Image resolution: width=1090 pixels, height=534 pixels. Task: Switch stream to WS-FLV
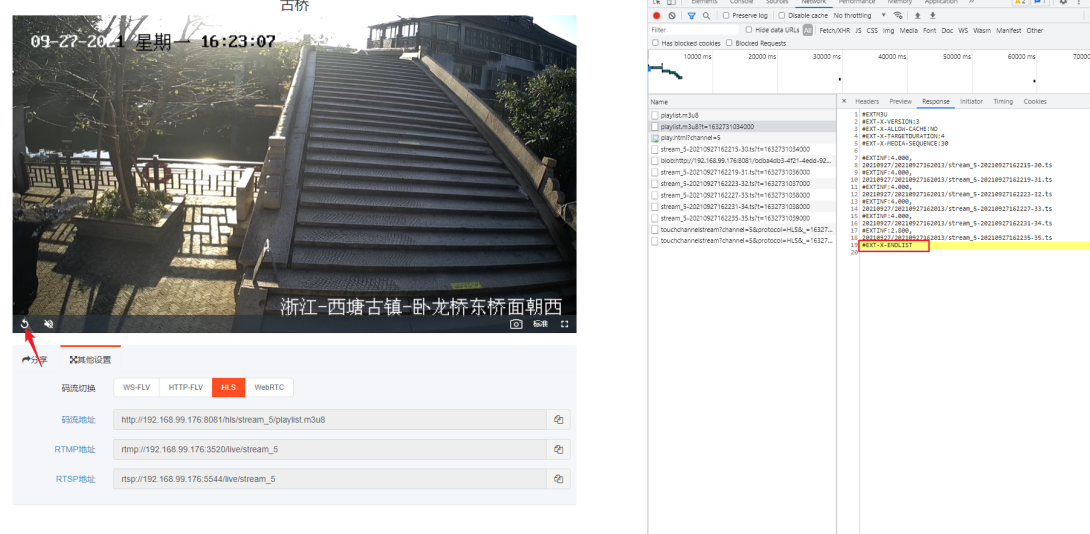[x=136, y=387]
